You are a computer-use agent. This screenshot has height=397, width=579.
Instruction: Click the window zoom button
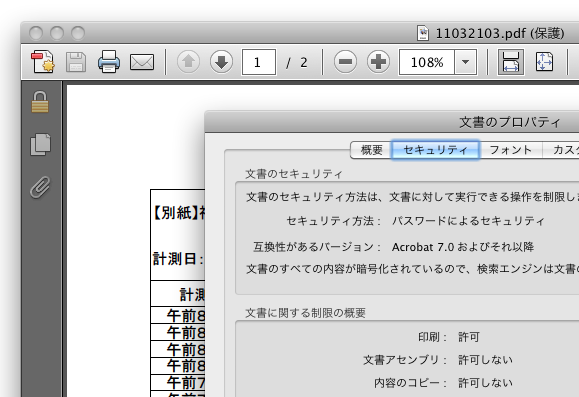tap(78, 33)
